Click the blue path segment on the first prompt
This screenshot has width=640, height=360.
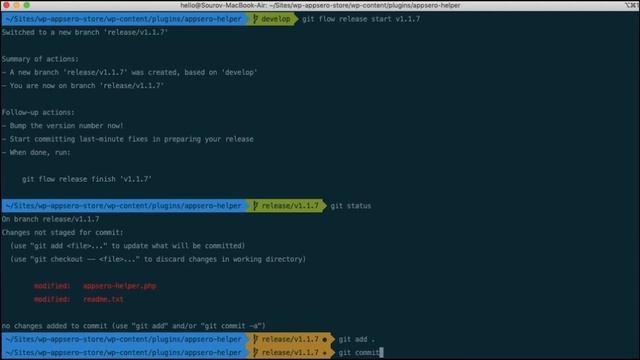point(124,19)
